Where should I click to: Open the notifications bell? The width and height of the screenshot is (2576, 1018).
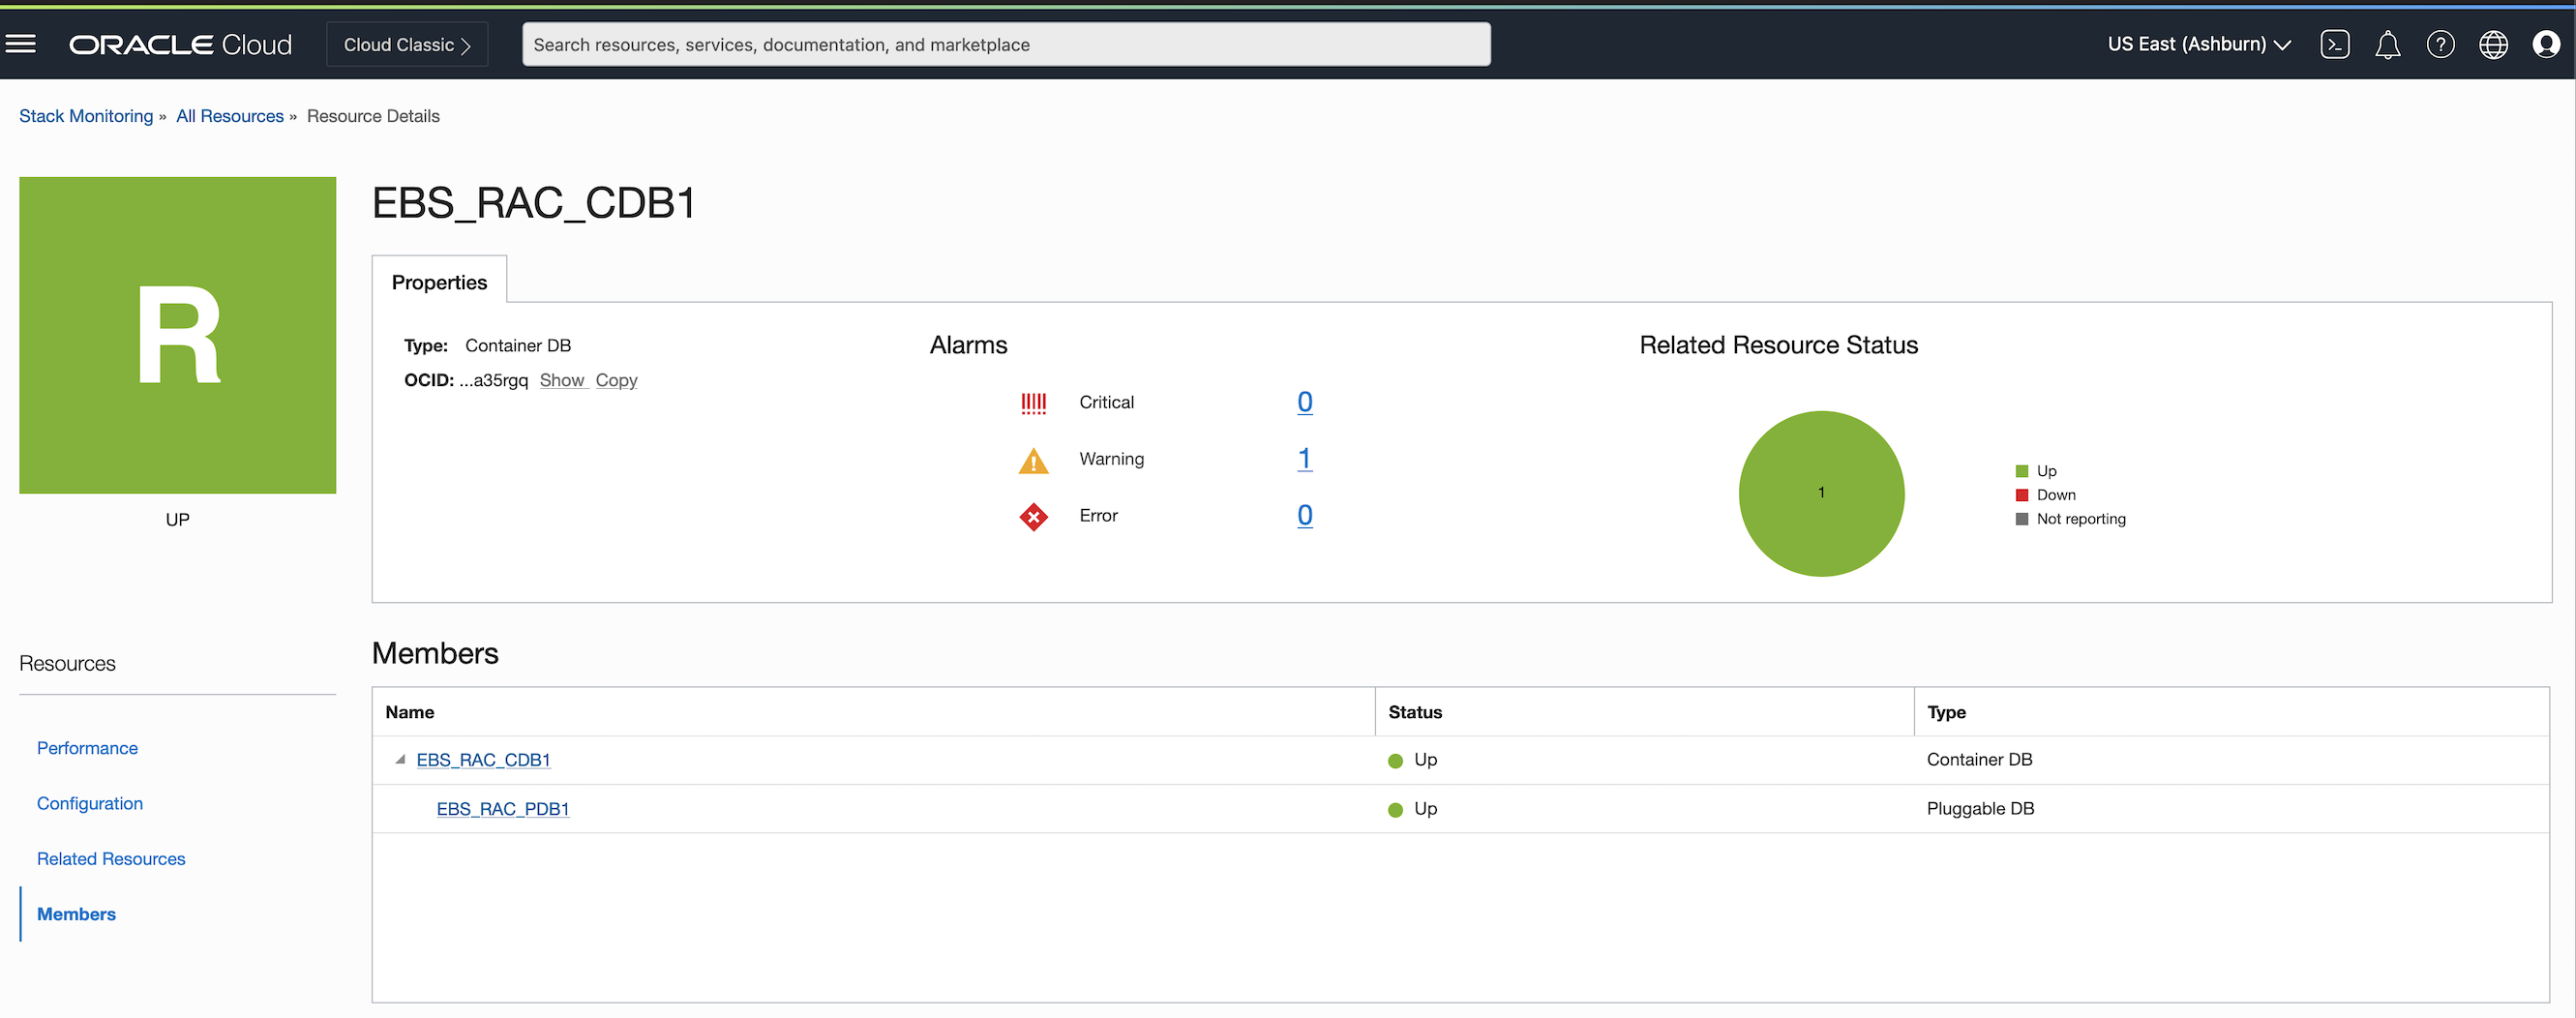pyautogui.click(x=2388, y=44)
